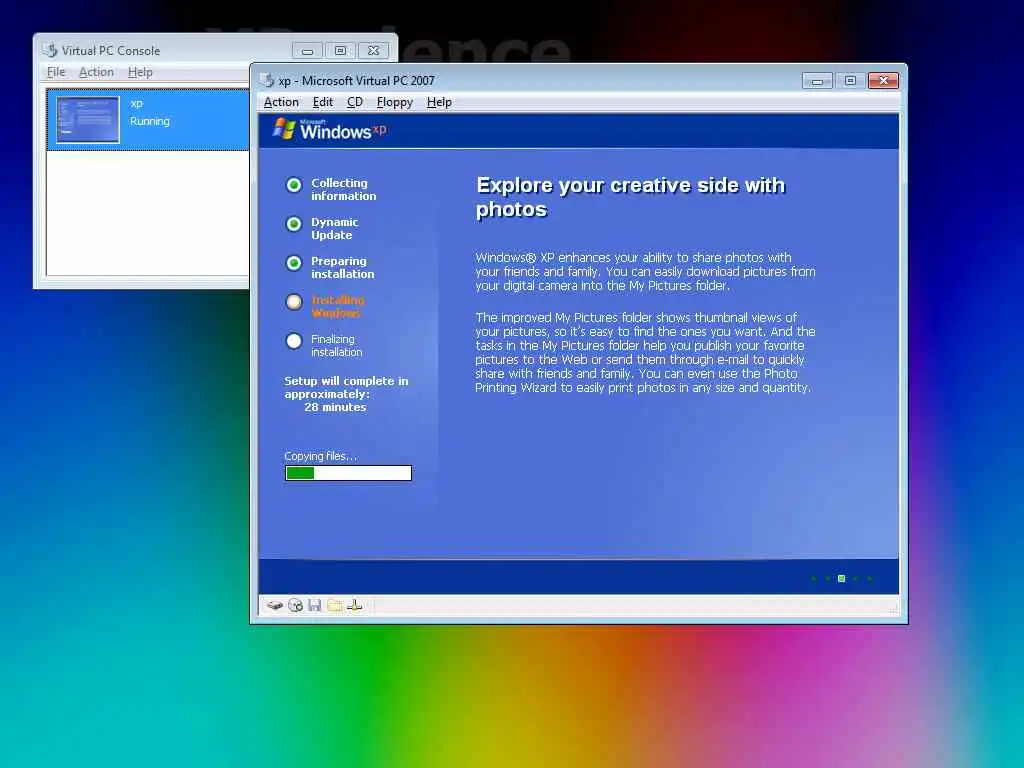Open Action menu in Virtual PC Console
1024x768 pixels.
(x=96, y=72)
